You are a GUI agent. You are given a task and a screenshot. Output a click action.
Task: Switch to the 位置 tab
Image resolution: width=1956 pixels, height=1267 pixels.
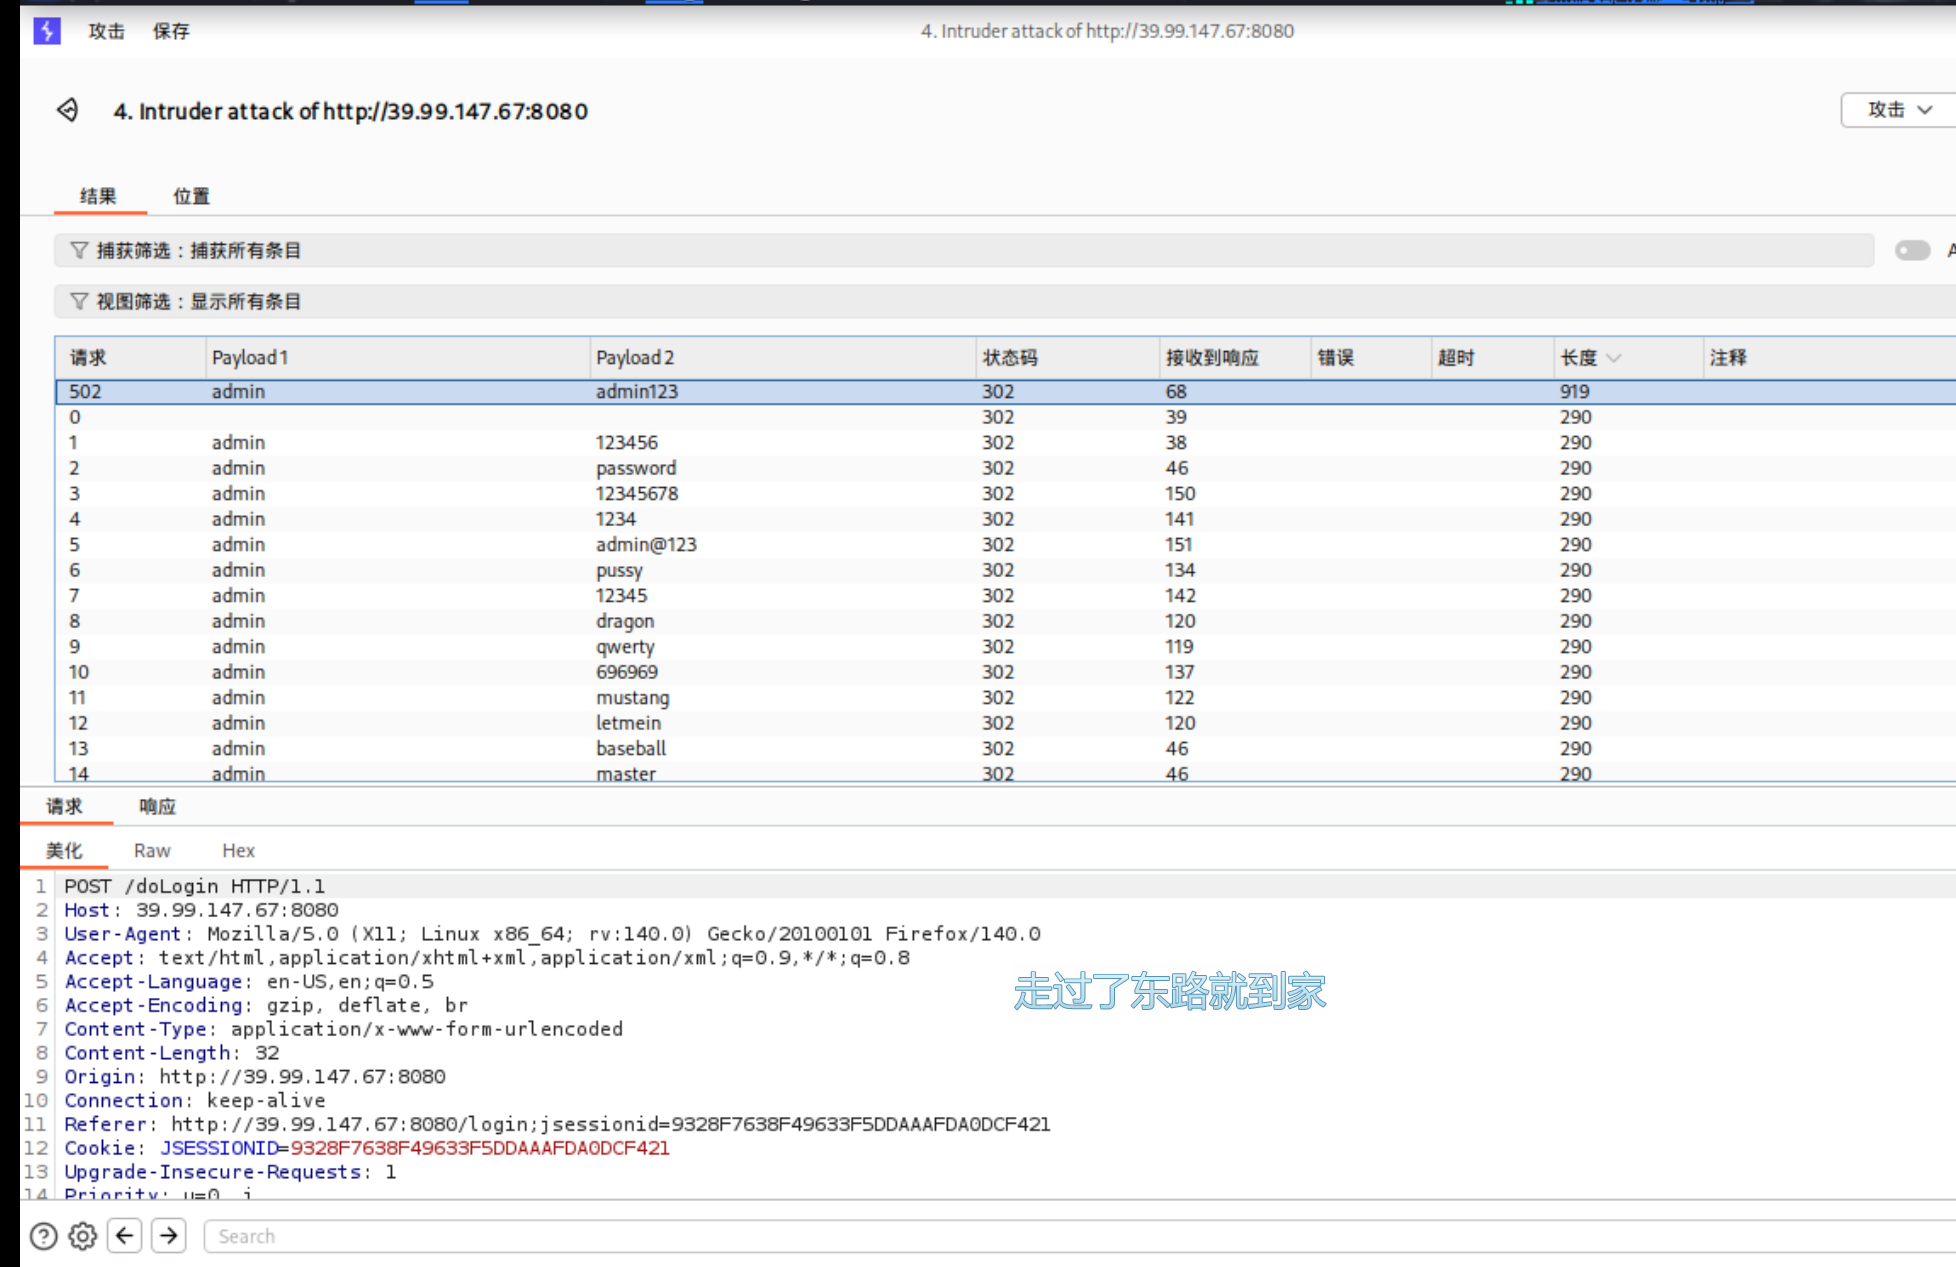tap(191, 196)
